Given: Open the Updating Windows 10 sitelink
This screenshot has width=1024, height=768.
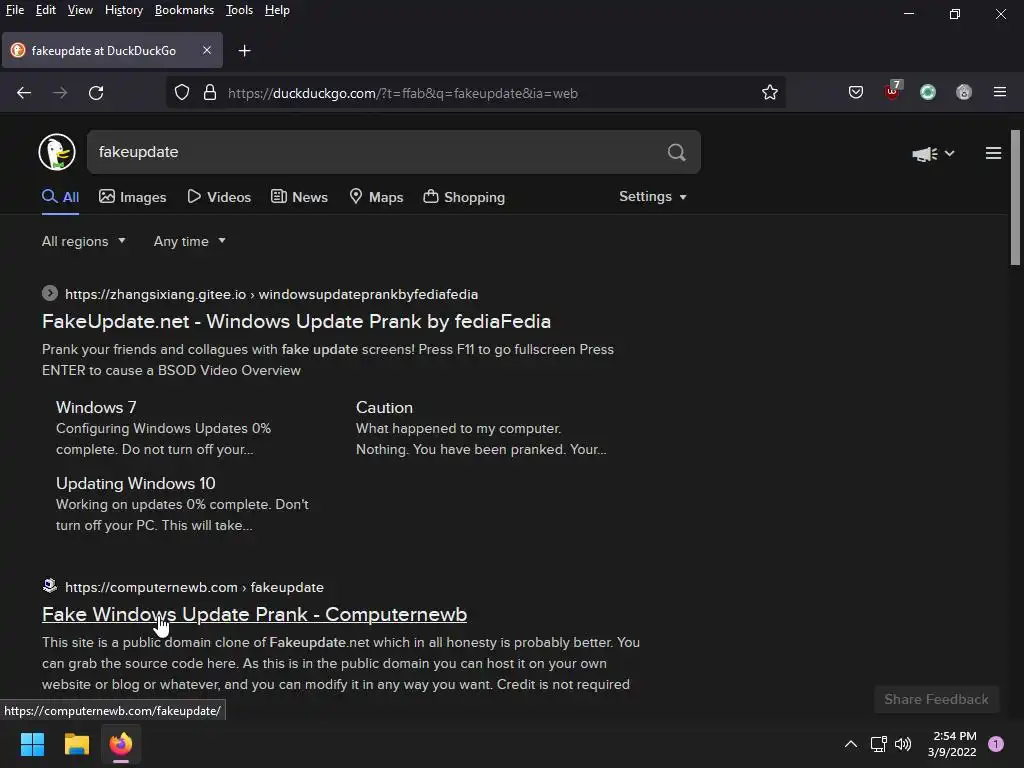Looking at the screenshot, I should [136, 483].
